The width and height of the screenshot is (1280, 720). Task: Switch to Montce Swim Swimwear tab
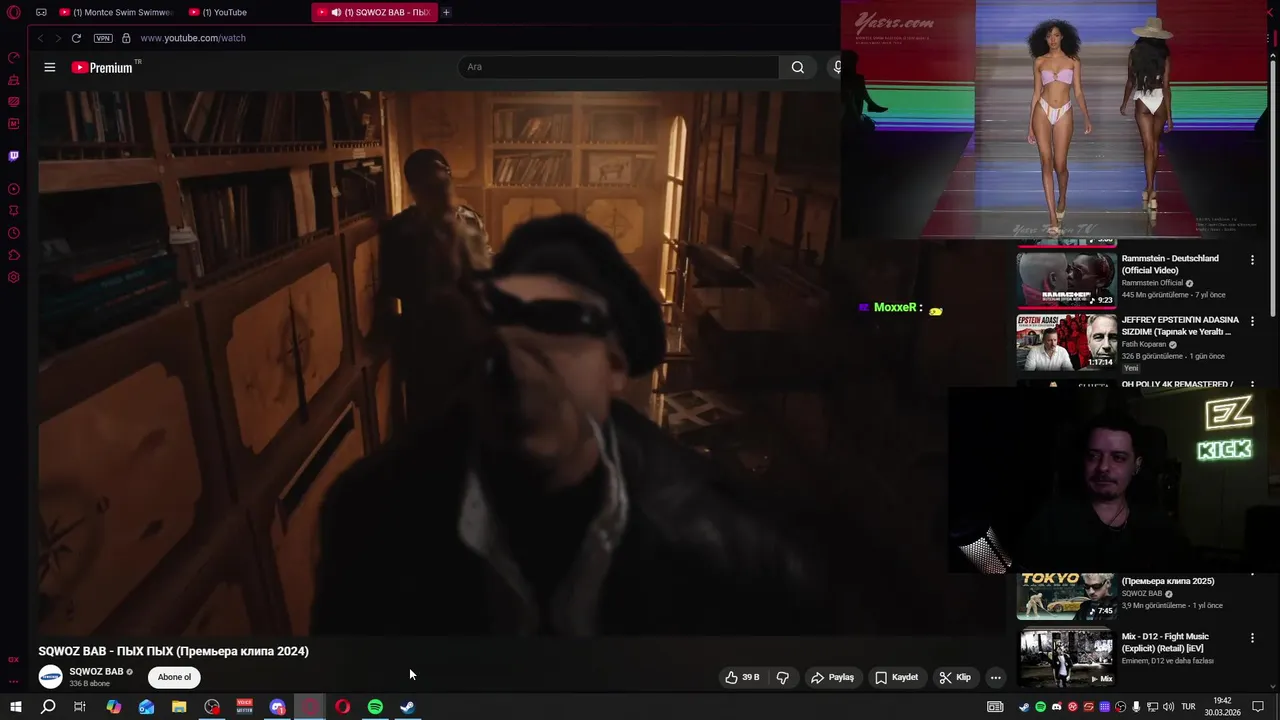coord(116,12)
